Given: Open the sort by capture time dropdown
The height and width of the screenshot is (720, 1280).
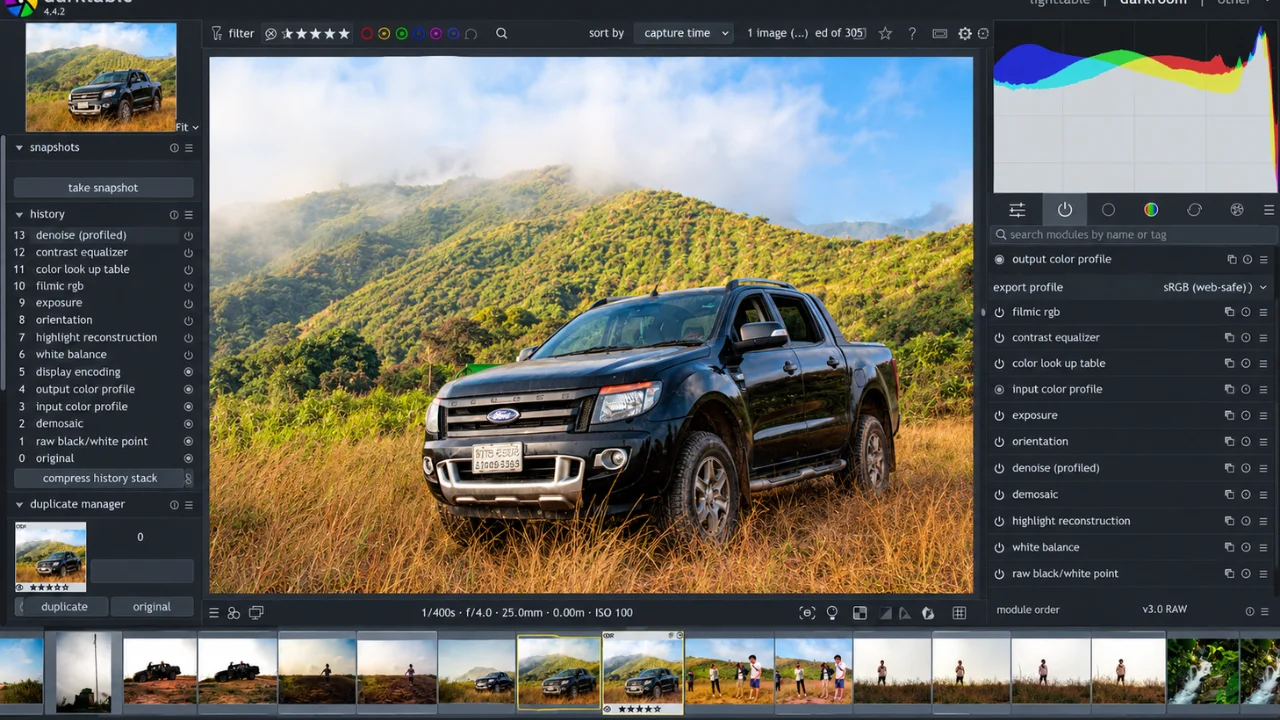Looking at the screenshot, I should pos(684,33).
